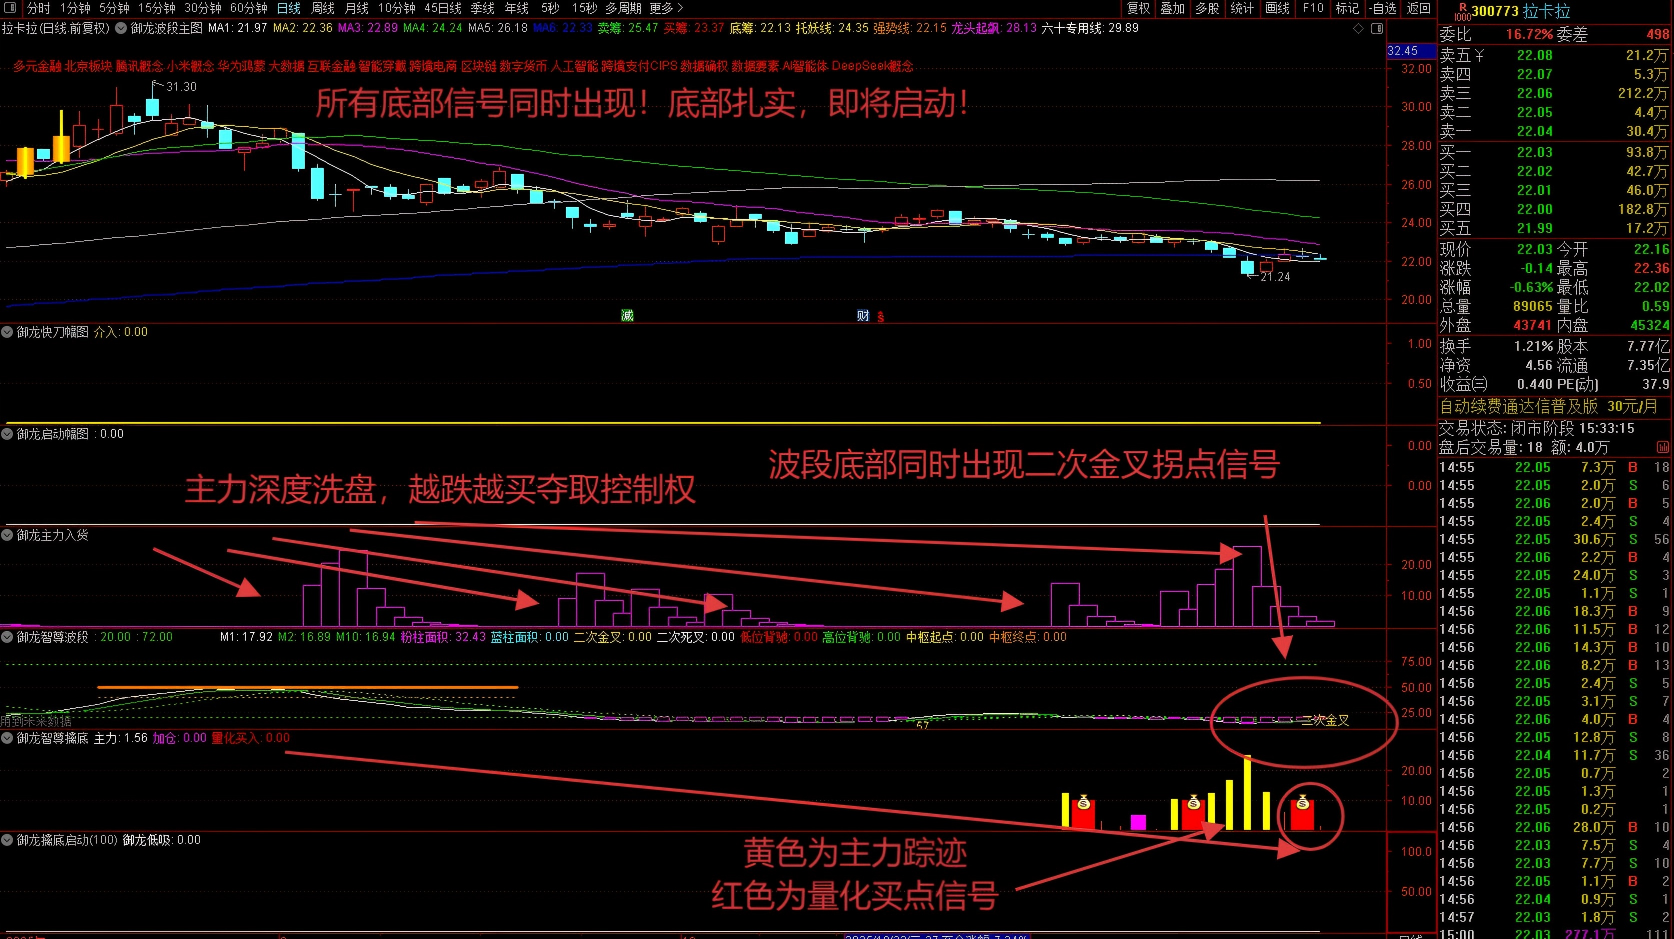Open the 华为鸿蒙 concept tag
This screenshot has width=1674, height=939.
(x=241, y=66)
